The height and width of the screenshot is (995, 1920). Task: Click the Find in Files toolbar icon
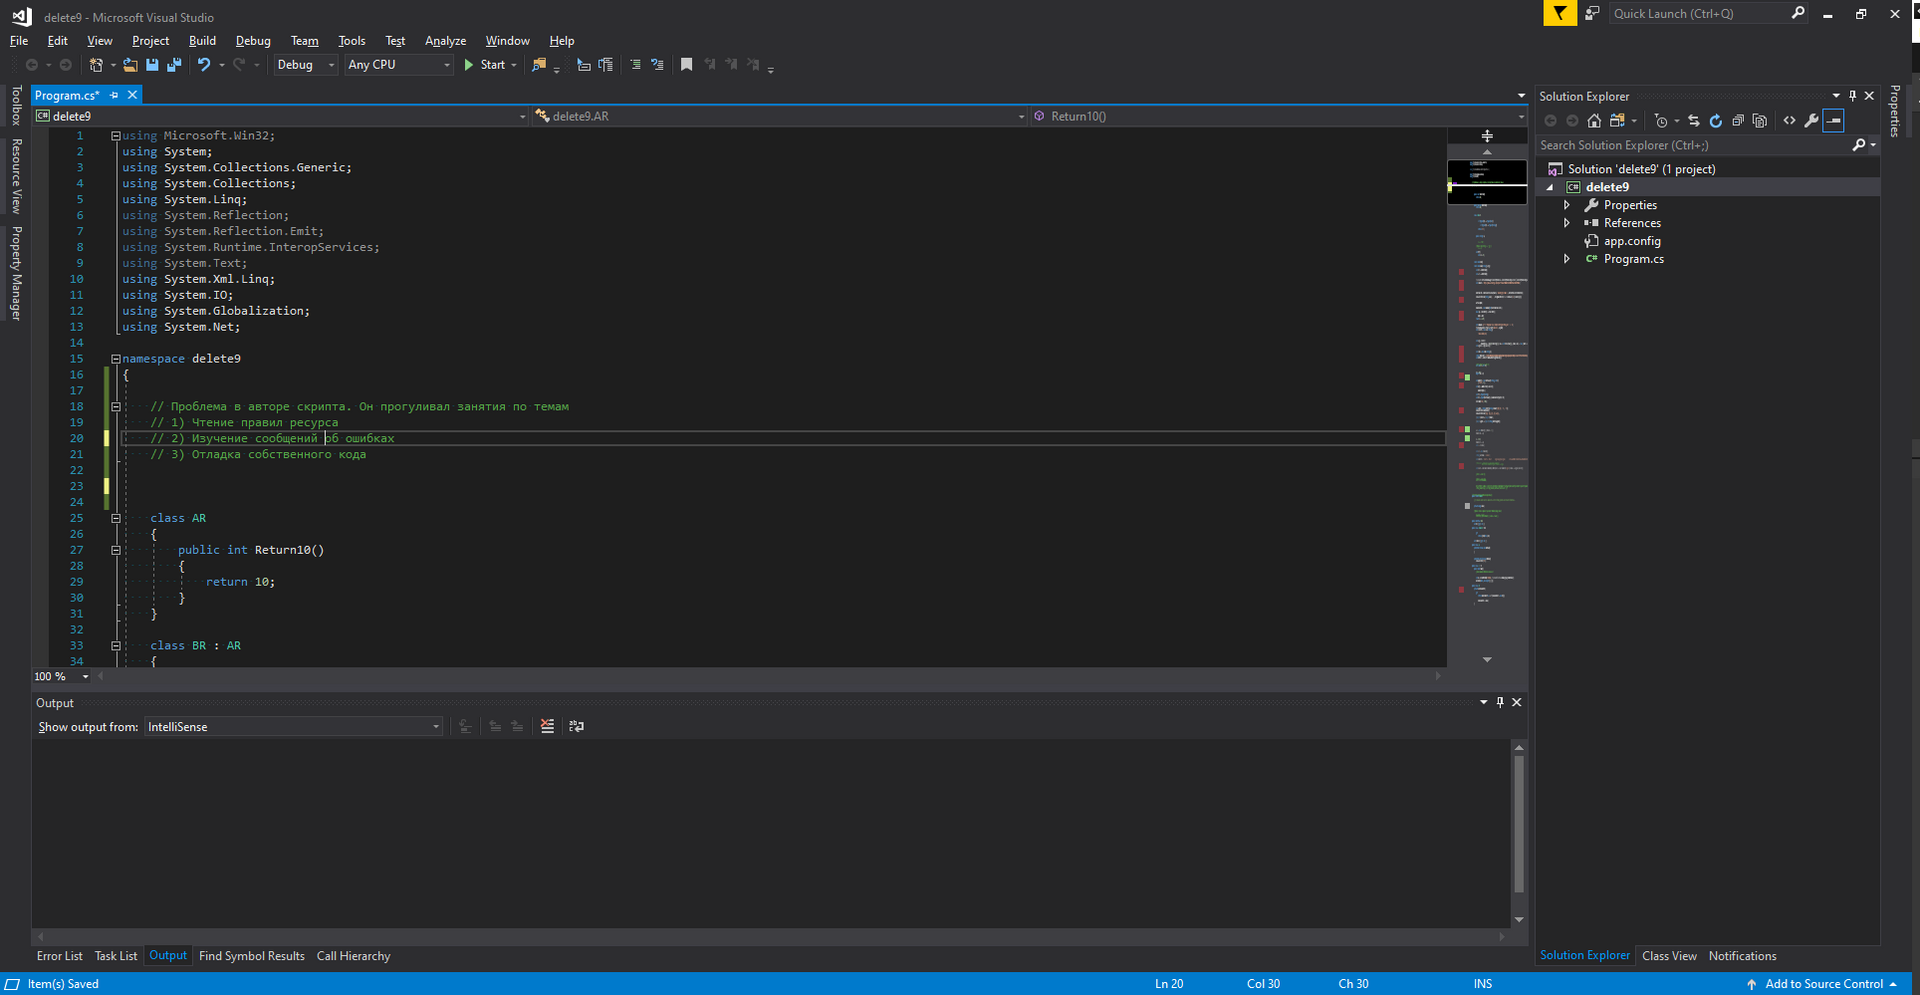[x=539, y=65]
